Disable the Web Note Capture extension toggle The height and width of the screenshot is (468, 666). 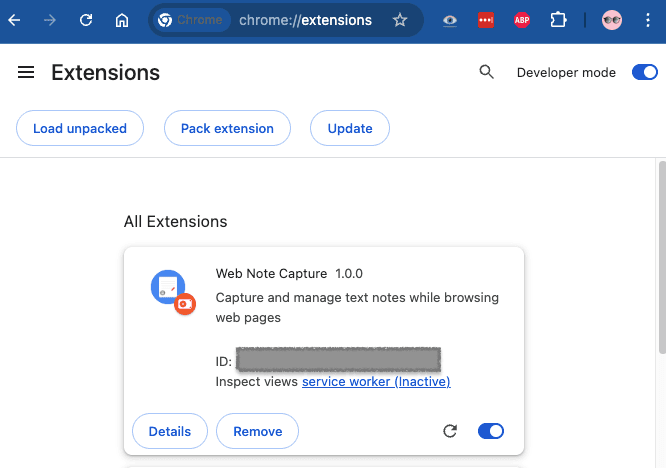click(491, 431)
